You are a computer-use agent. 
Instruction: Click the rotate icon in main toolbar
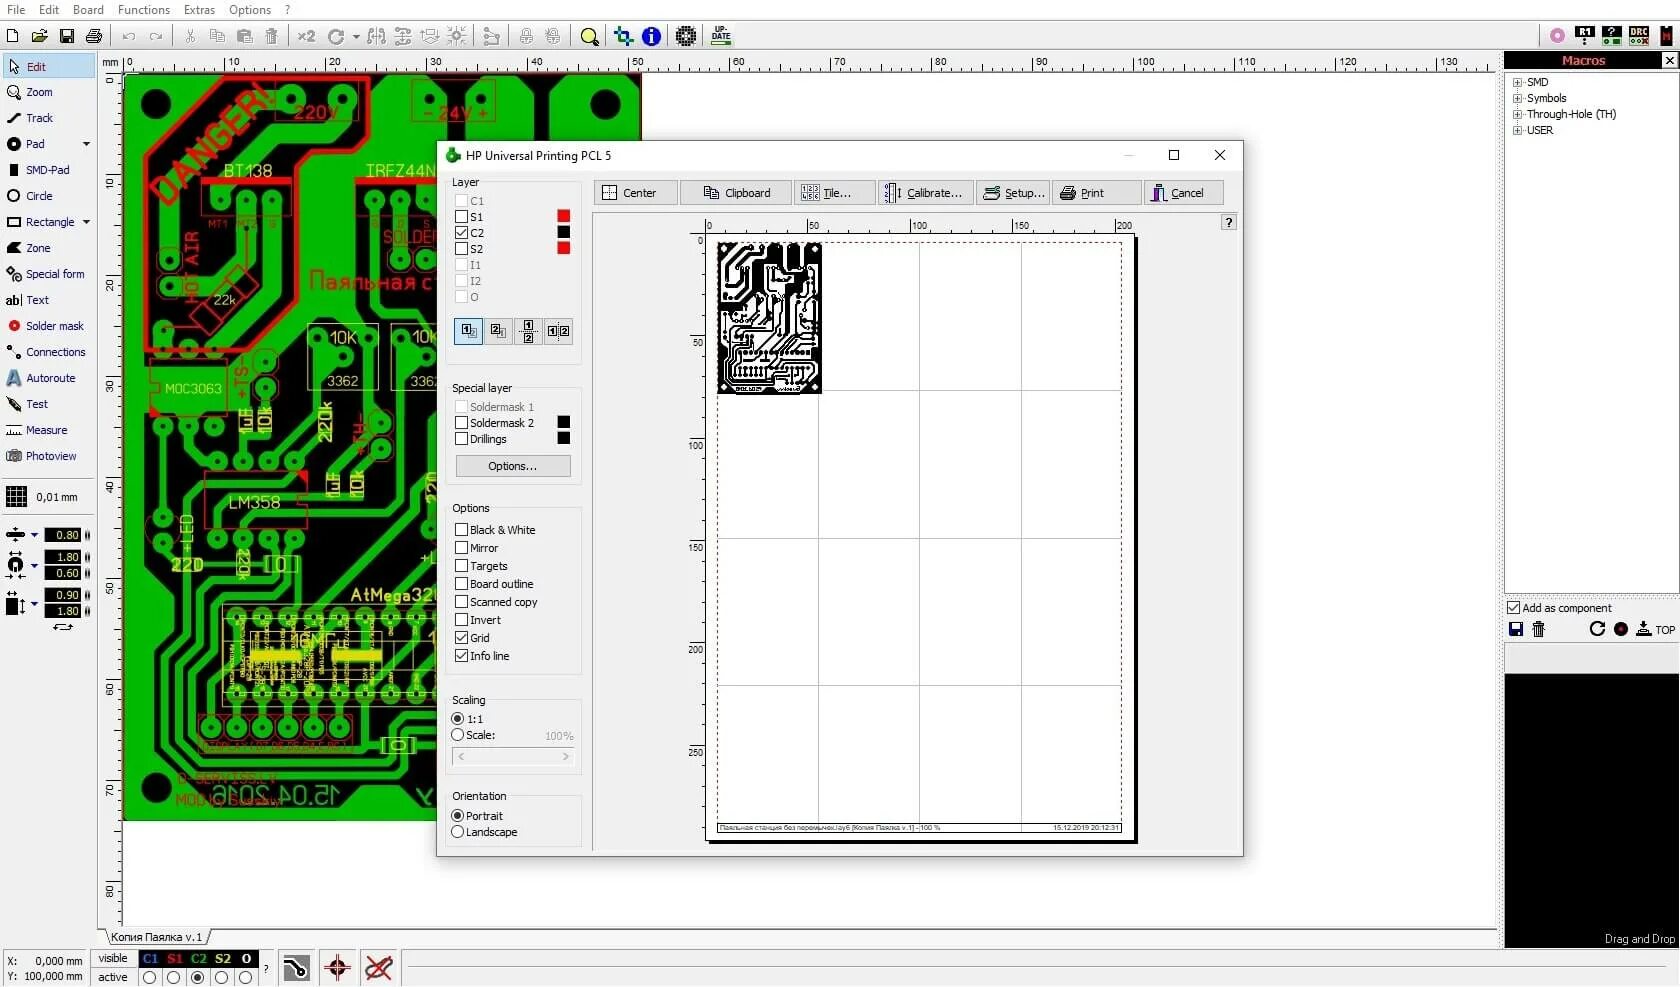335,36
